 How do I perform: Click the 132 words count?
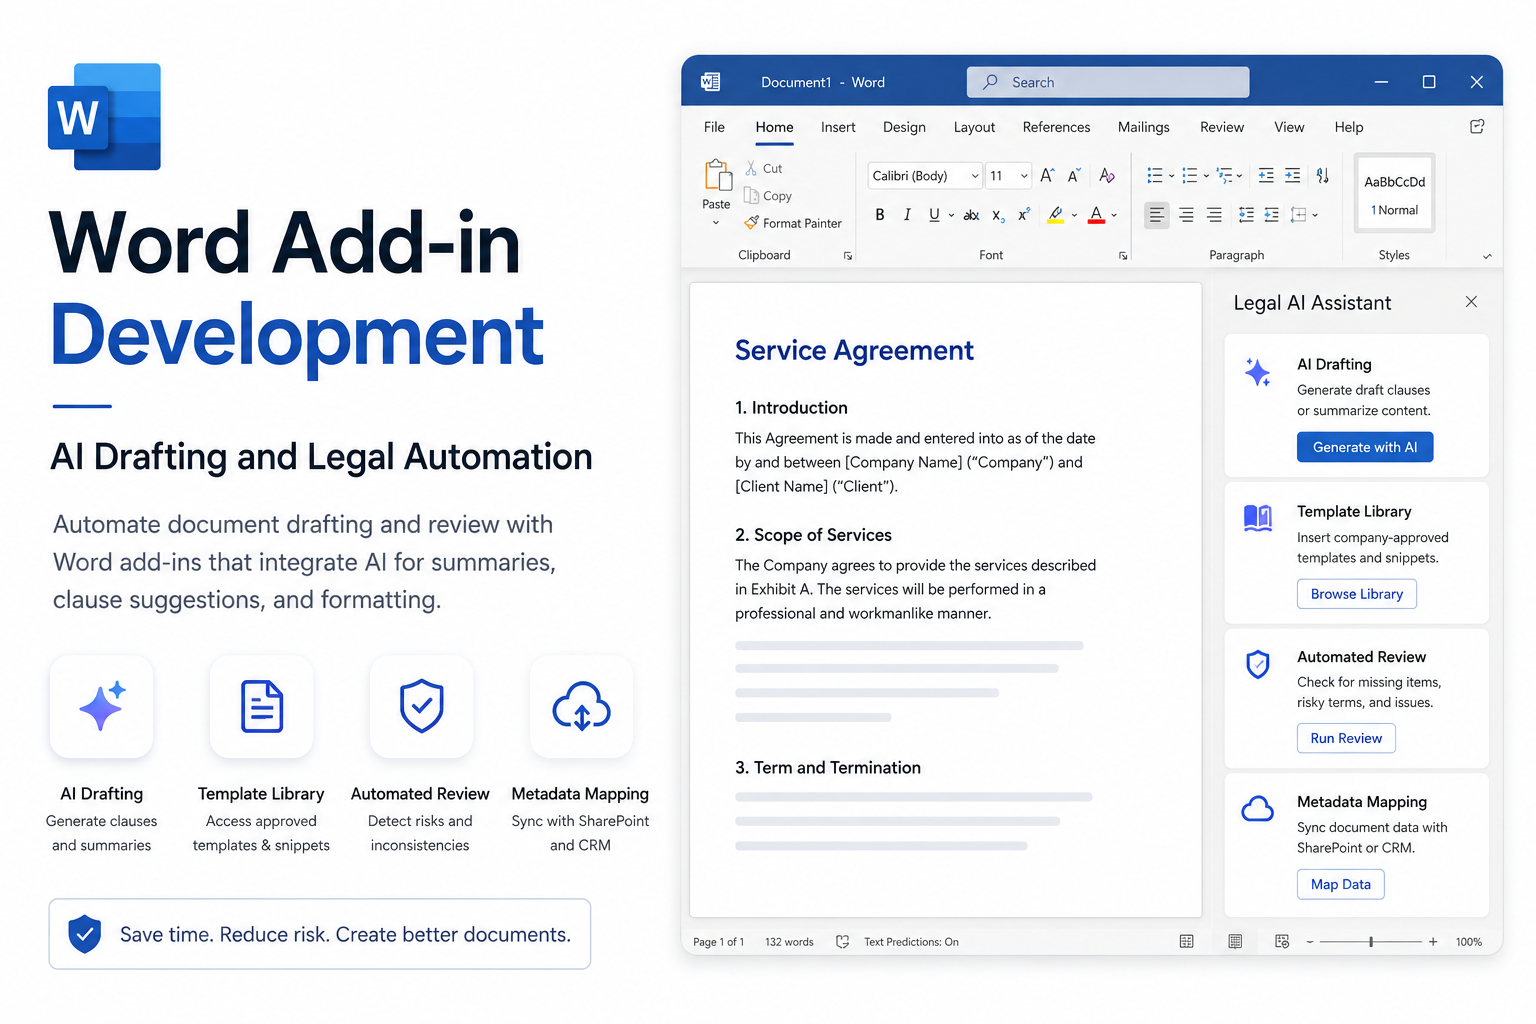point(789,942)
